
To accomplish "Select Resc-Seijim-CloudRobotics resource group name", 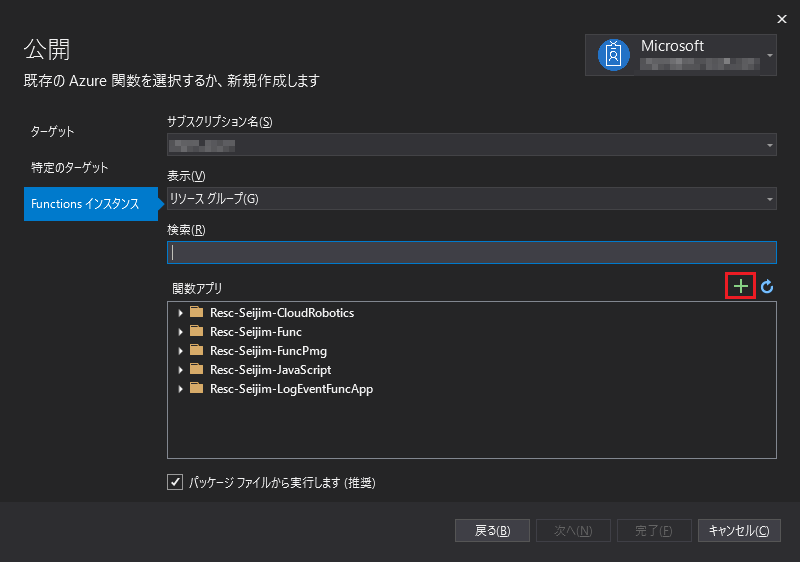I will pyautogui.click(x=282, y=313).
